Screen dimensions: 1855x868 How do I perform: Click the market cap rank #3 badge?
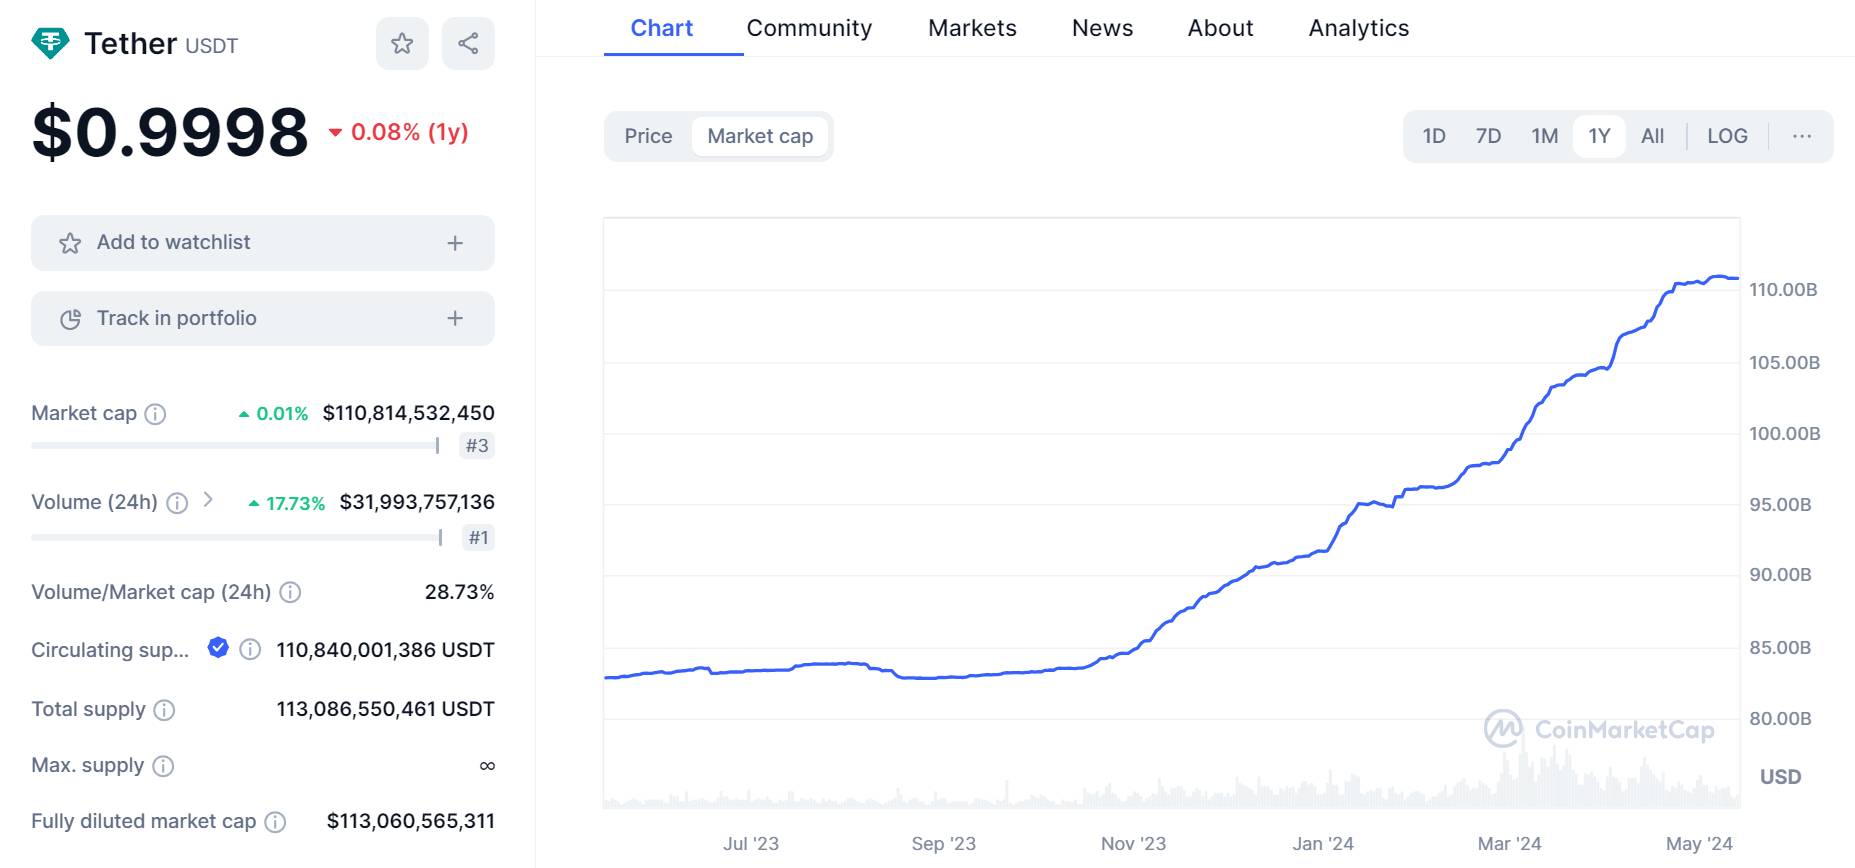(477, 446)
